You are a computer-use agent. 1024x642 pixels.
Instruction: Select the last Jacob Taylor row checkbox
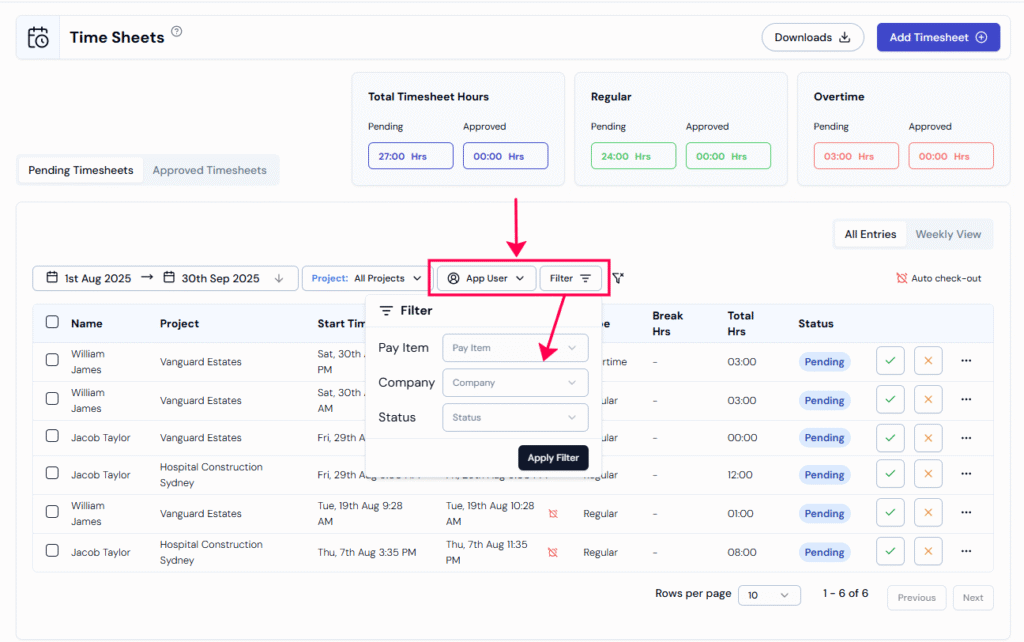click(x=52, y=551)
